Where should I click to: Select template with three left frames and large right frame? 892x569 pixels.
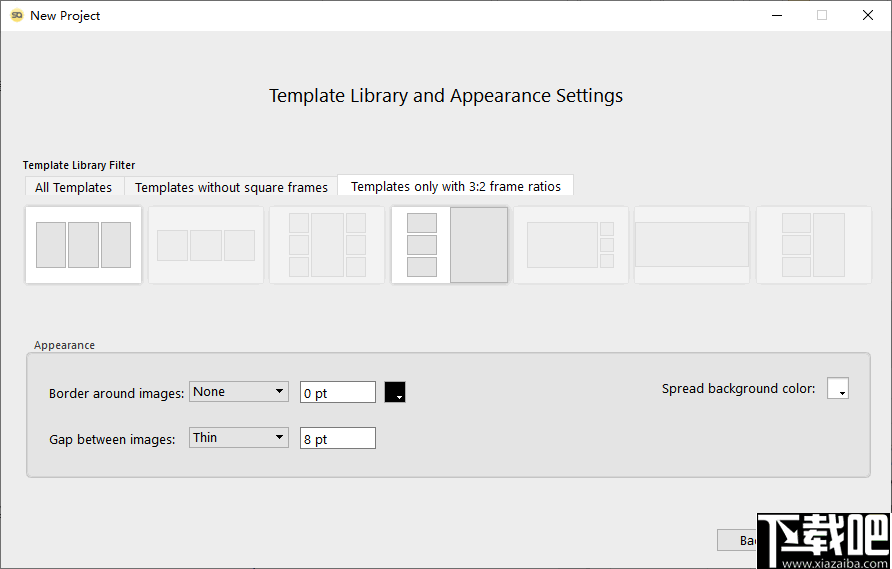coord(449,245)
